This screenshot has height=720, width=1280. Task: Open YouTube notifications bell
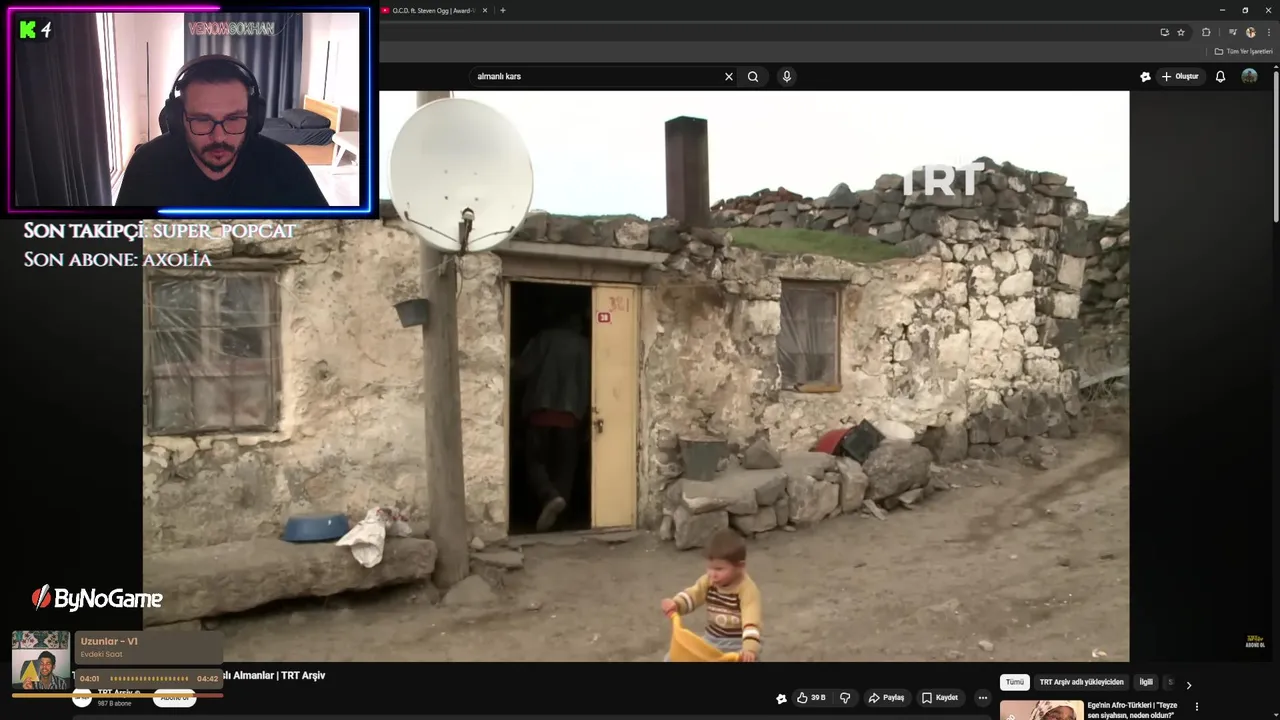(1220, 77)
